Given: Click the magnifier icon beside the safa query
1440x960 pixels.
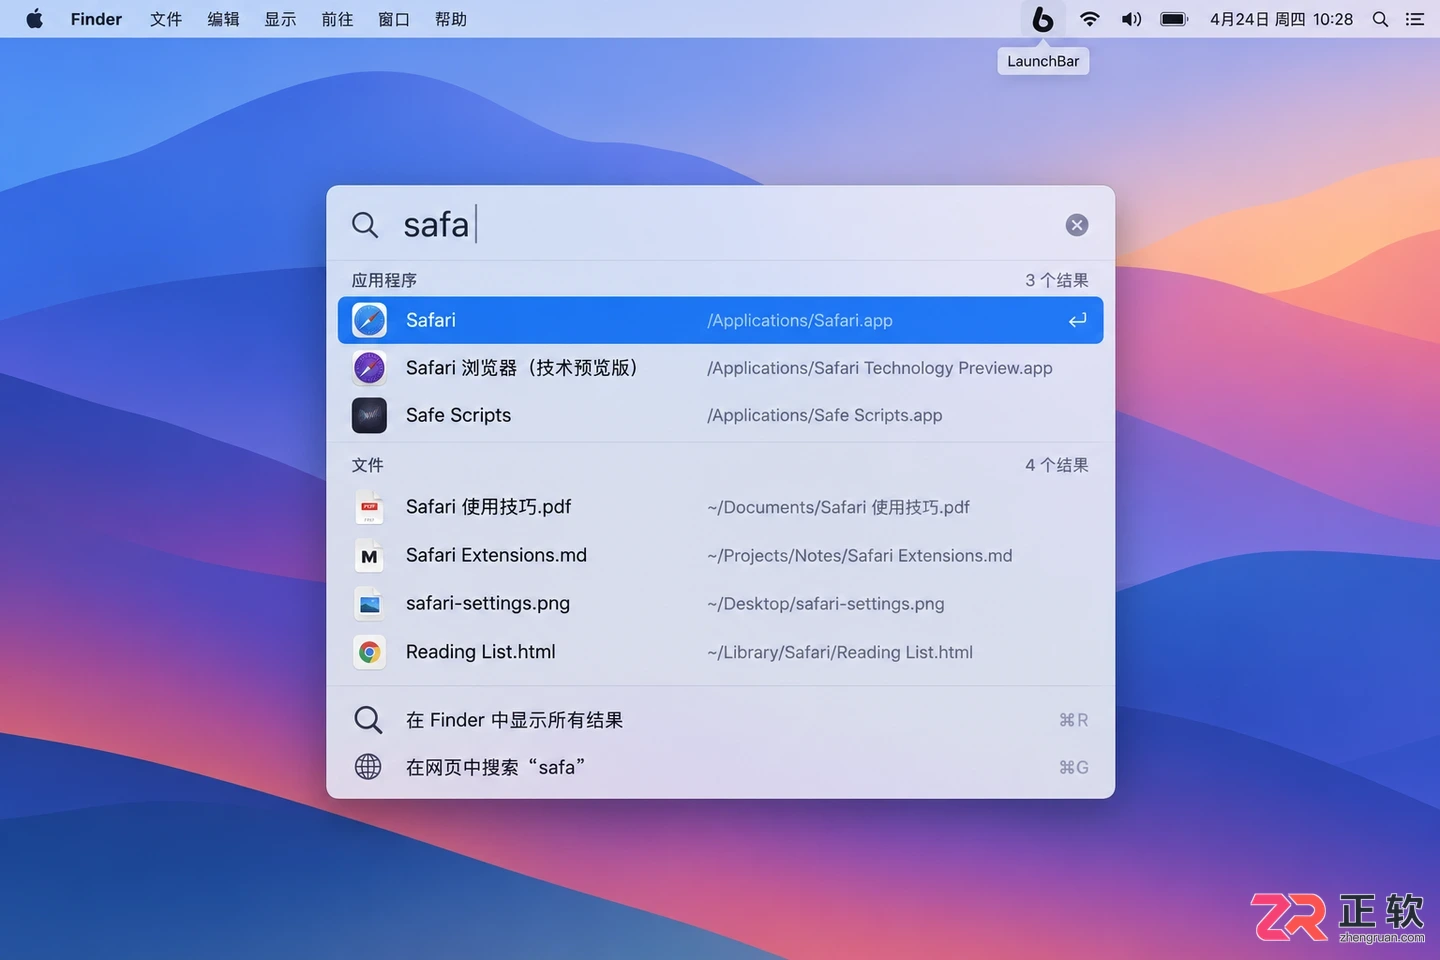Looking at the screenshot, I should (365, 225).
